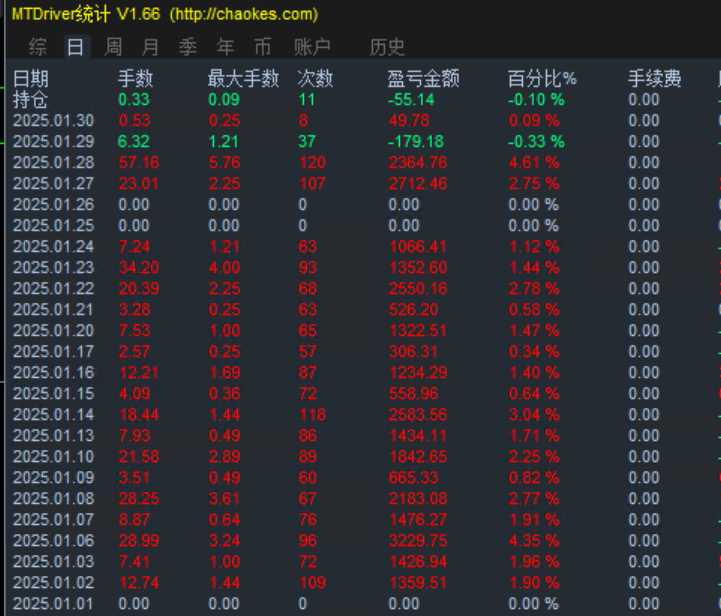Viewport: 721px width, 616px height.
Task: Click the percentage value 4.35 %
Action: point(534,541)
